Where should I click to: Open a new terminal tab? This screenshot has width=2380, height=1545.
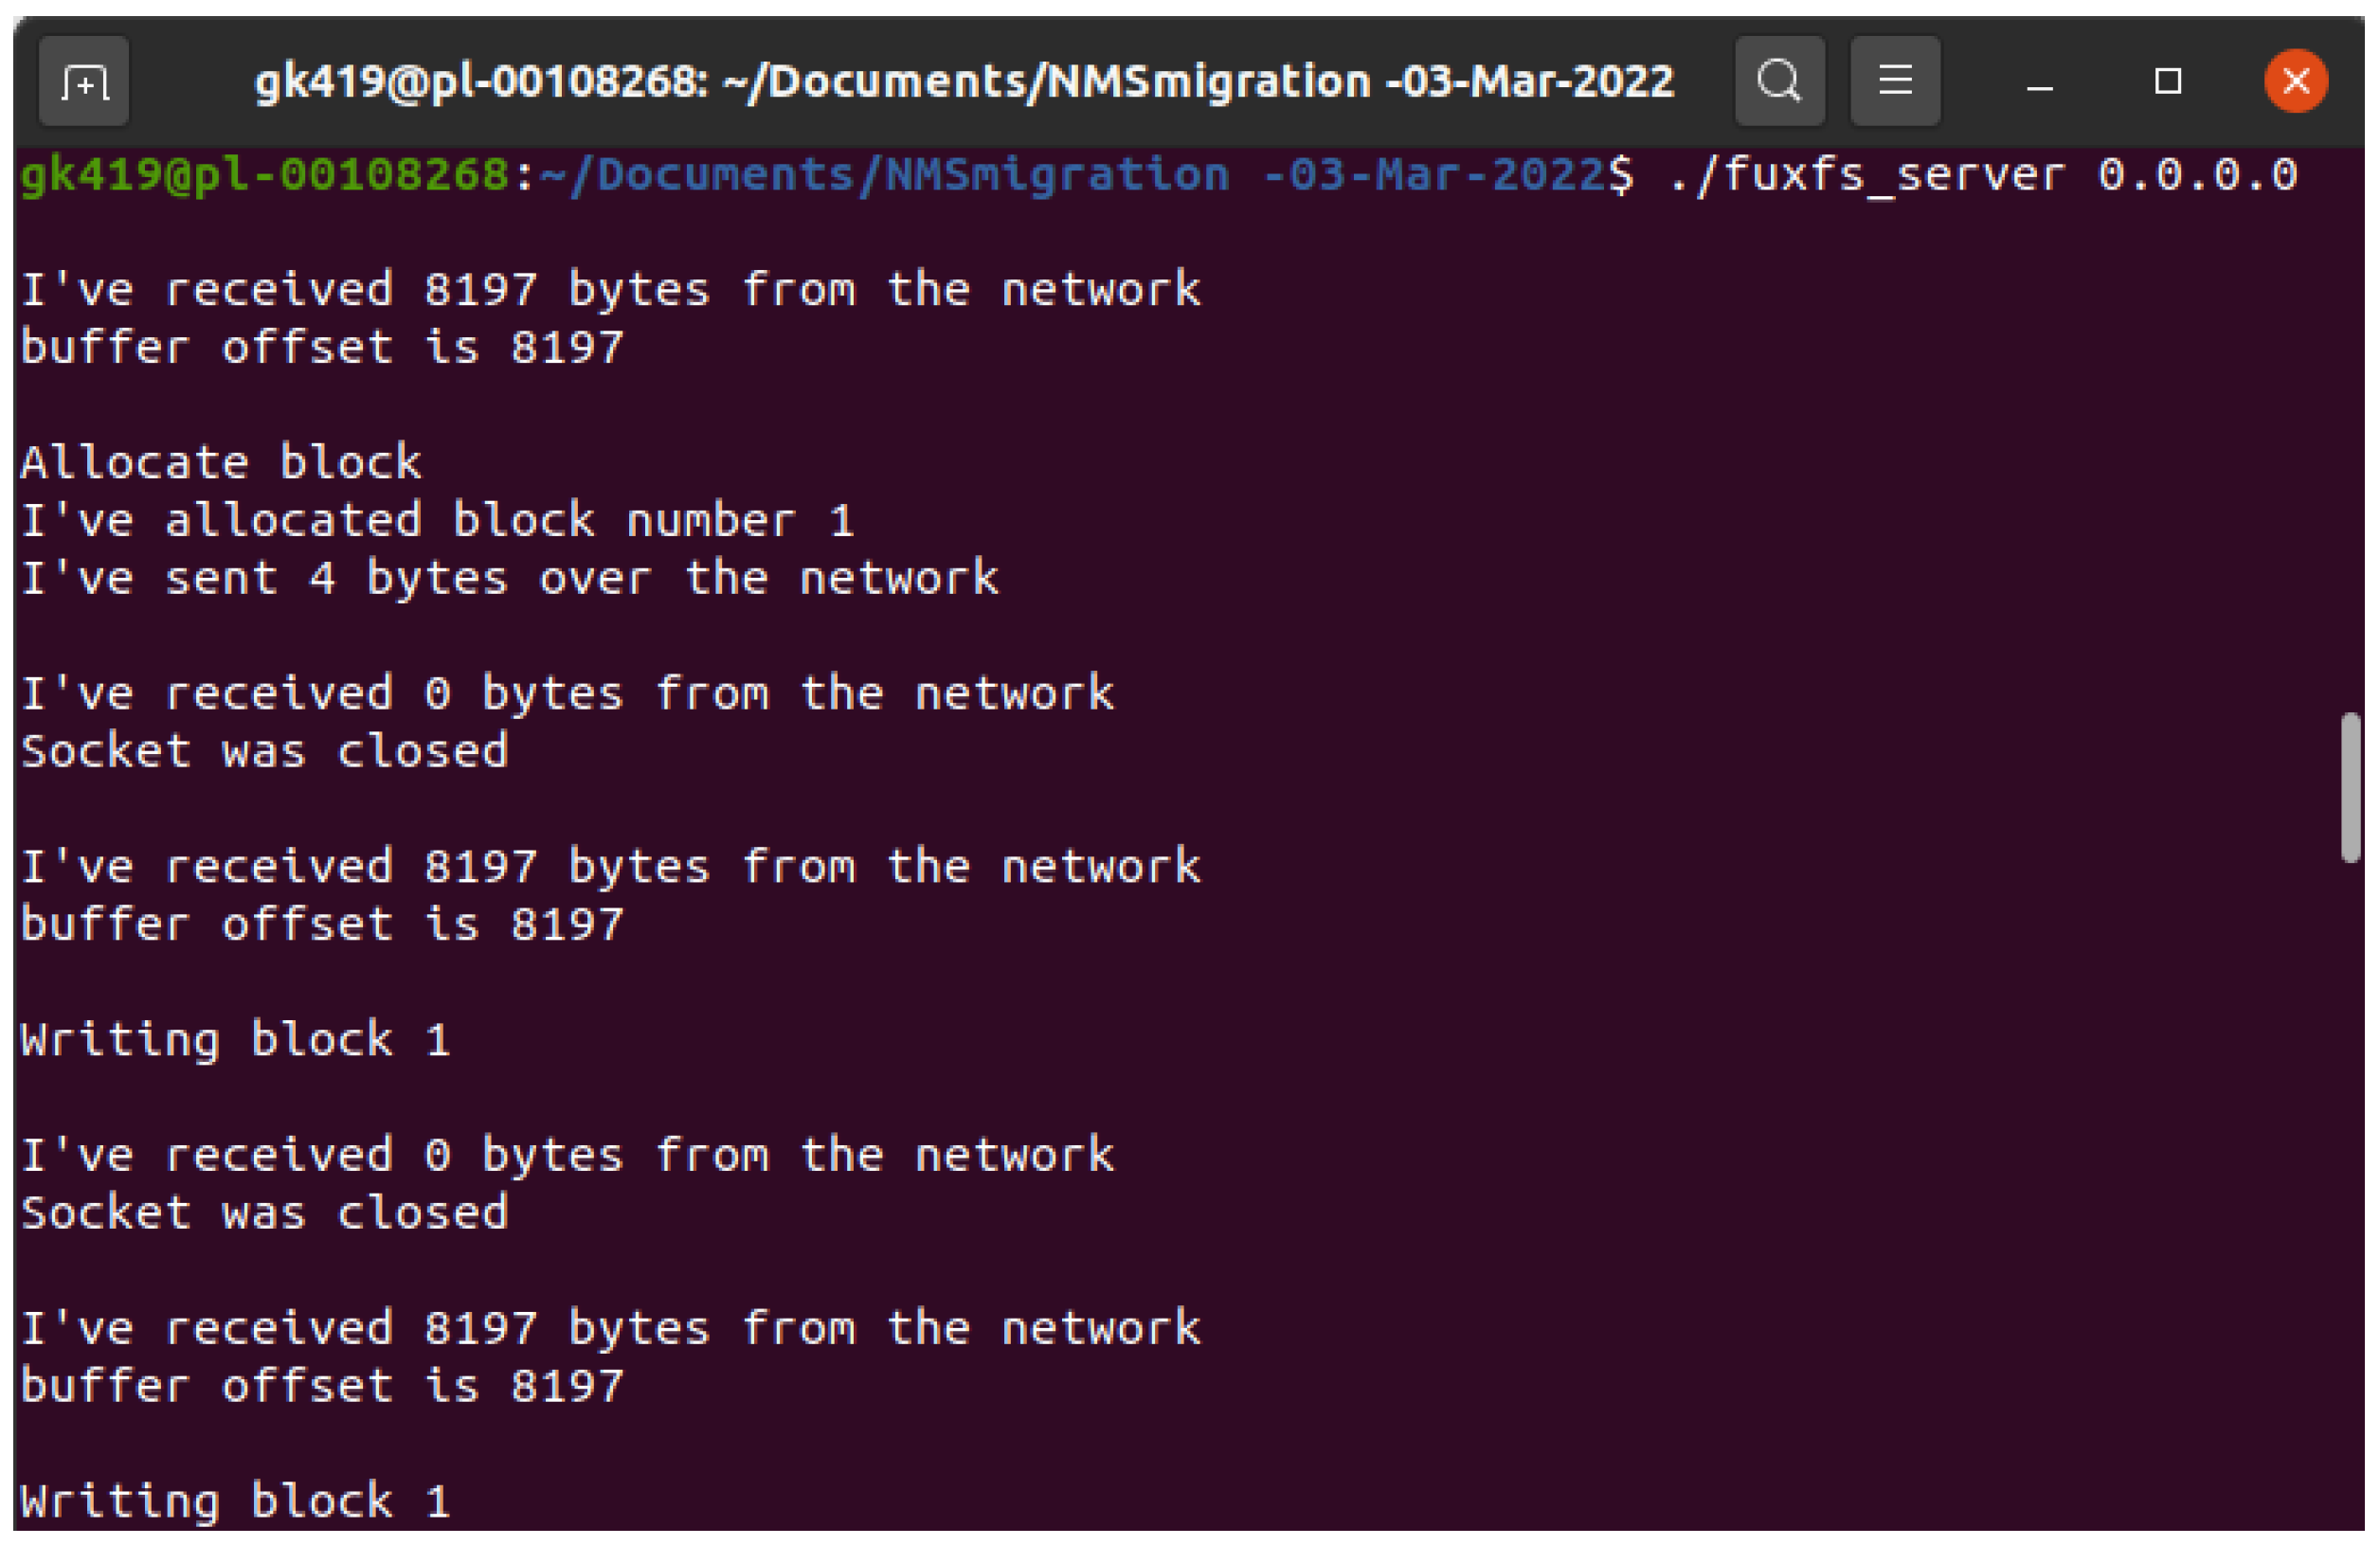point(84,82)
